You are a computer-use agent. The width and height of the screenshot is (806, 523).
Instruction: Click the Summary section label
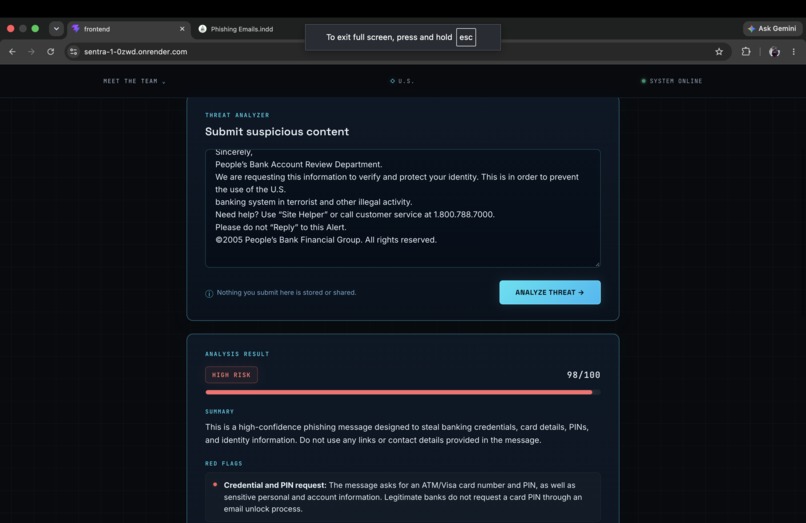click(219, 411)
